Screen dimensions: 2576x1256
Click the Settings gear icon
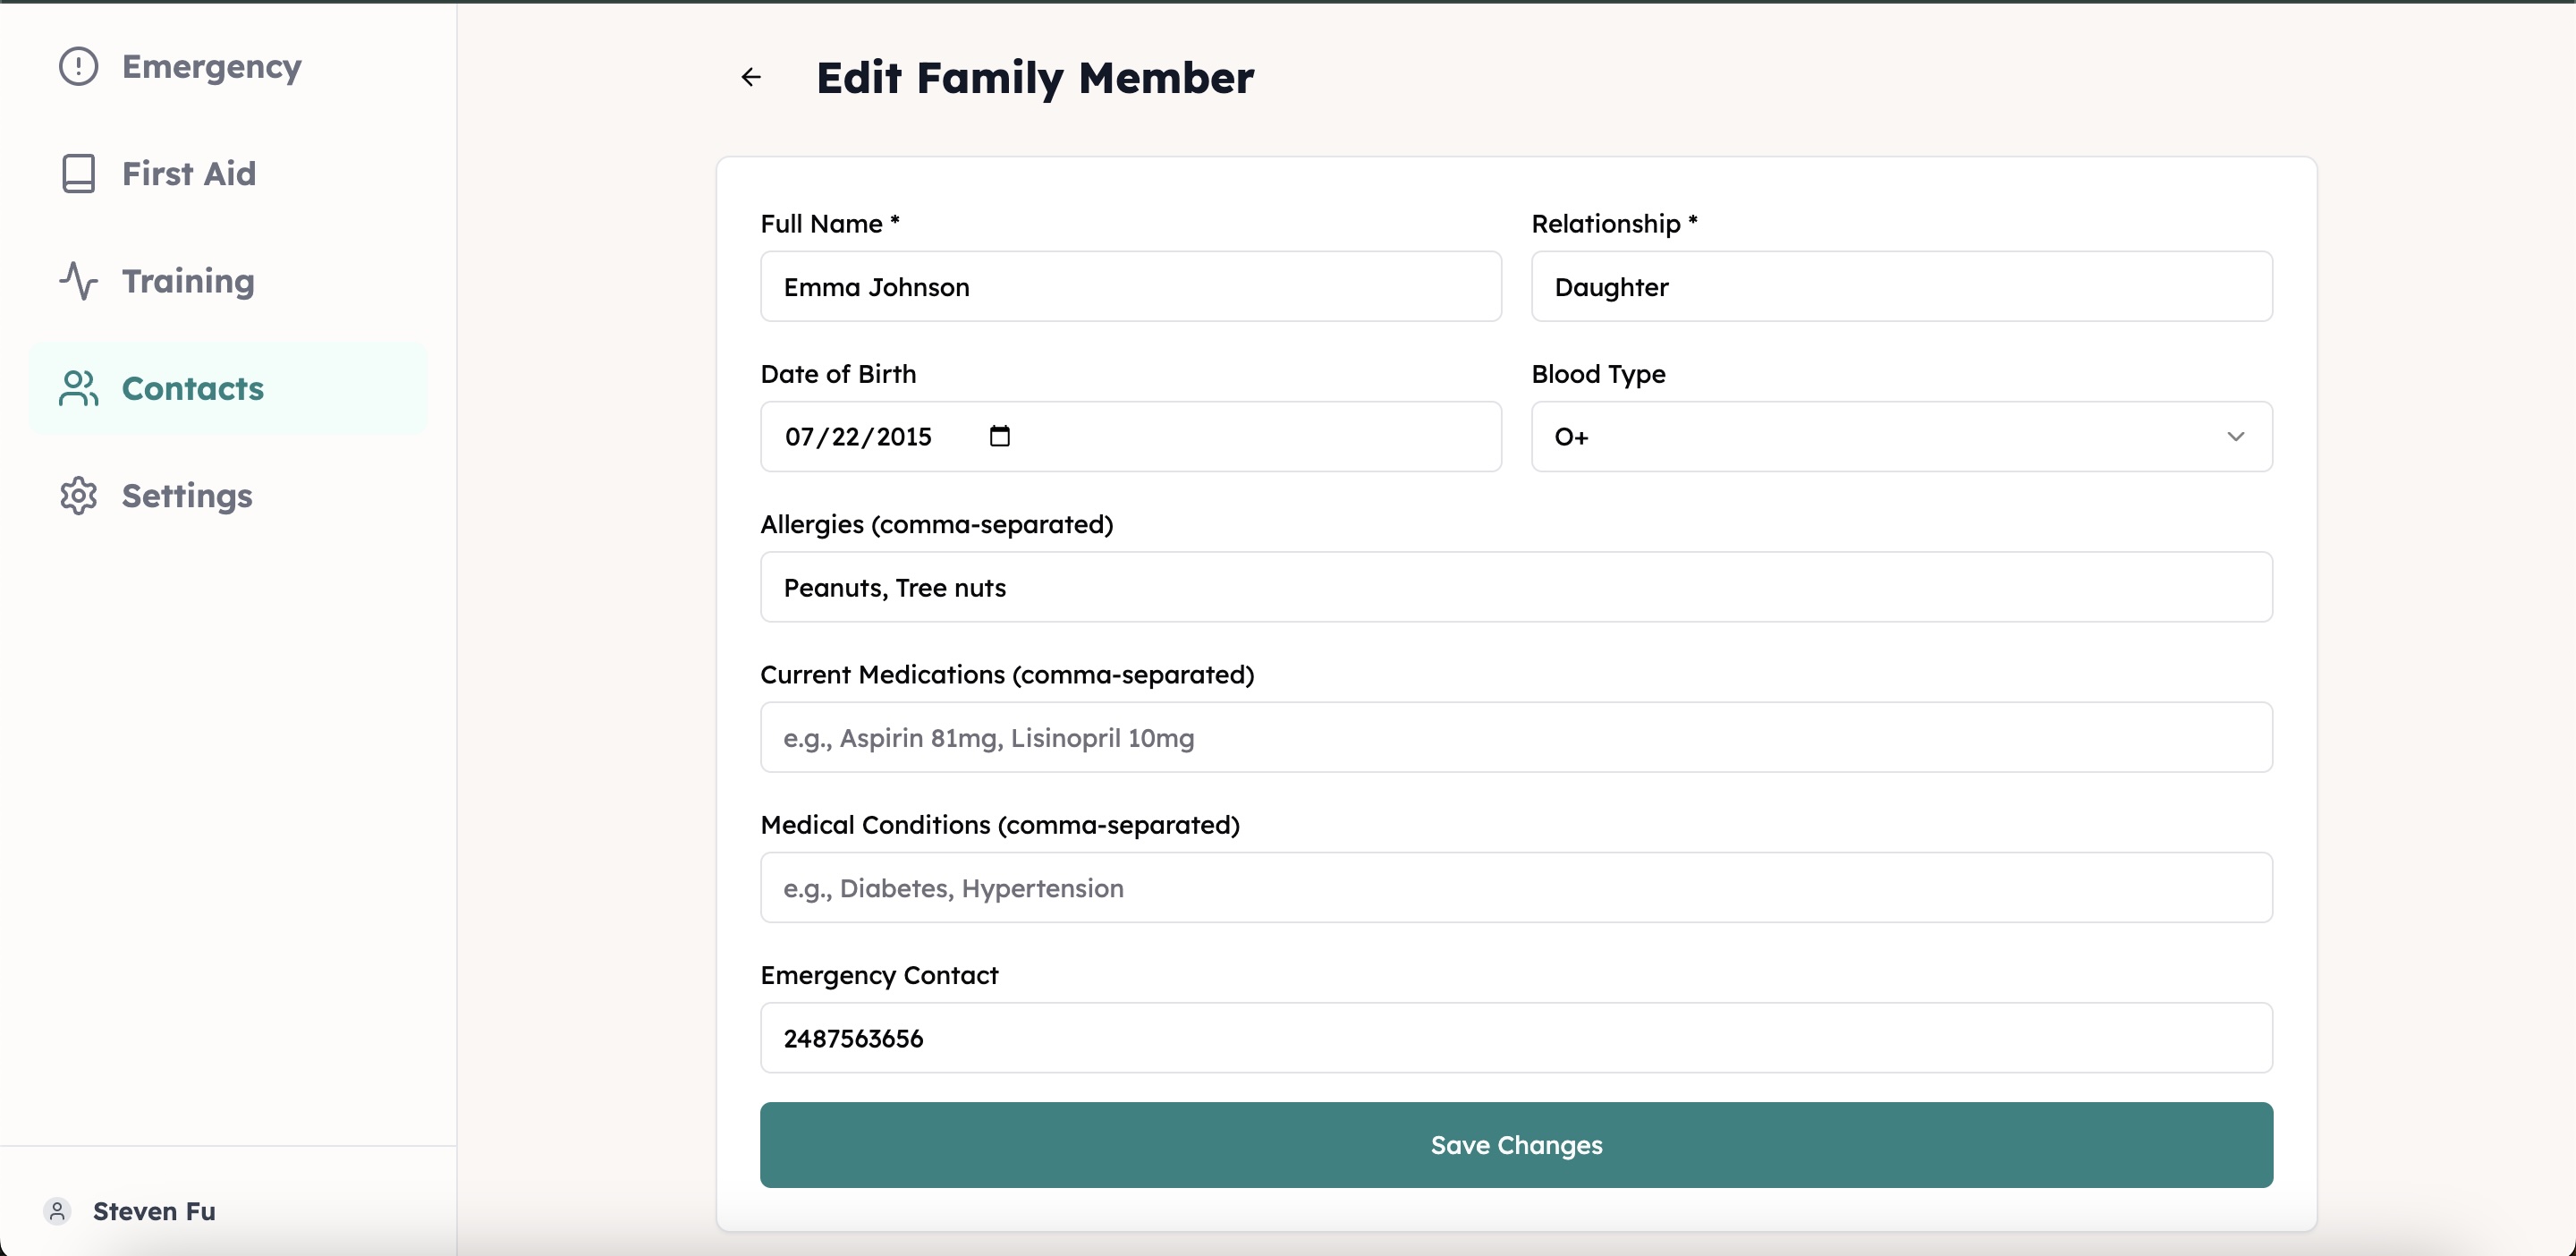pos(78,496)
